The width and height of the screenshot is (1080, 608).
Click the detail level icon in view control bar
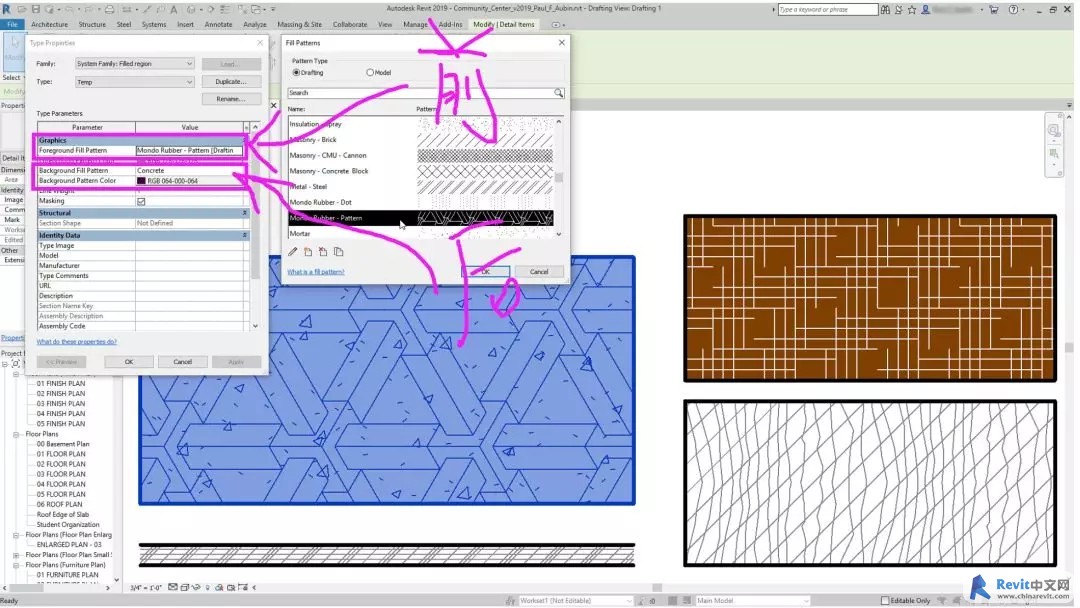coord(173,587)
